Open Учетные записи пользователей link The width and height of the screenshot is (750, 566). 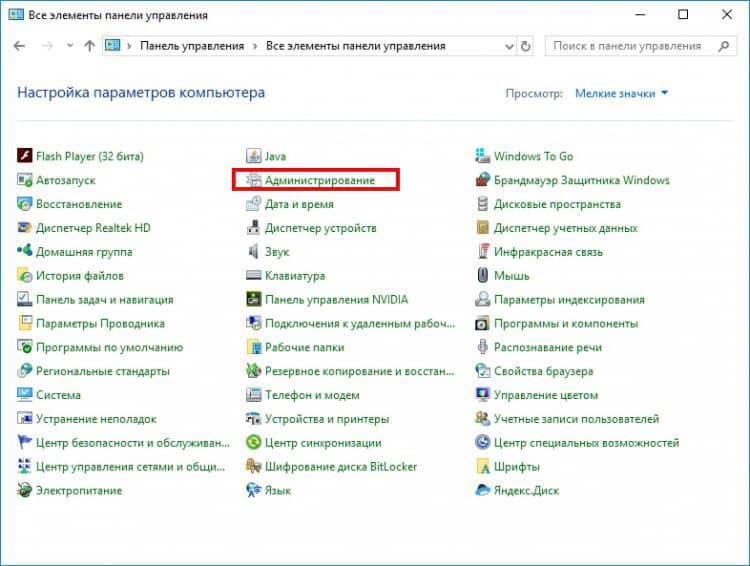pyautogui.click(x=576, y=419)
